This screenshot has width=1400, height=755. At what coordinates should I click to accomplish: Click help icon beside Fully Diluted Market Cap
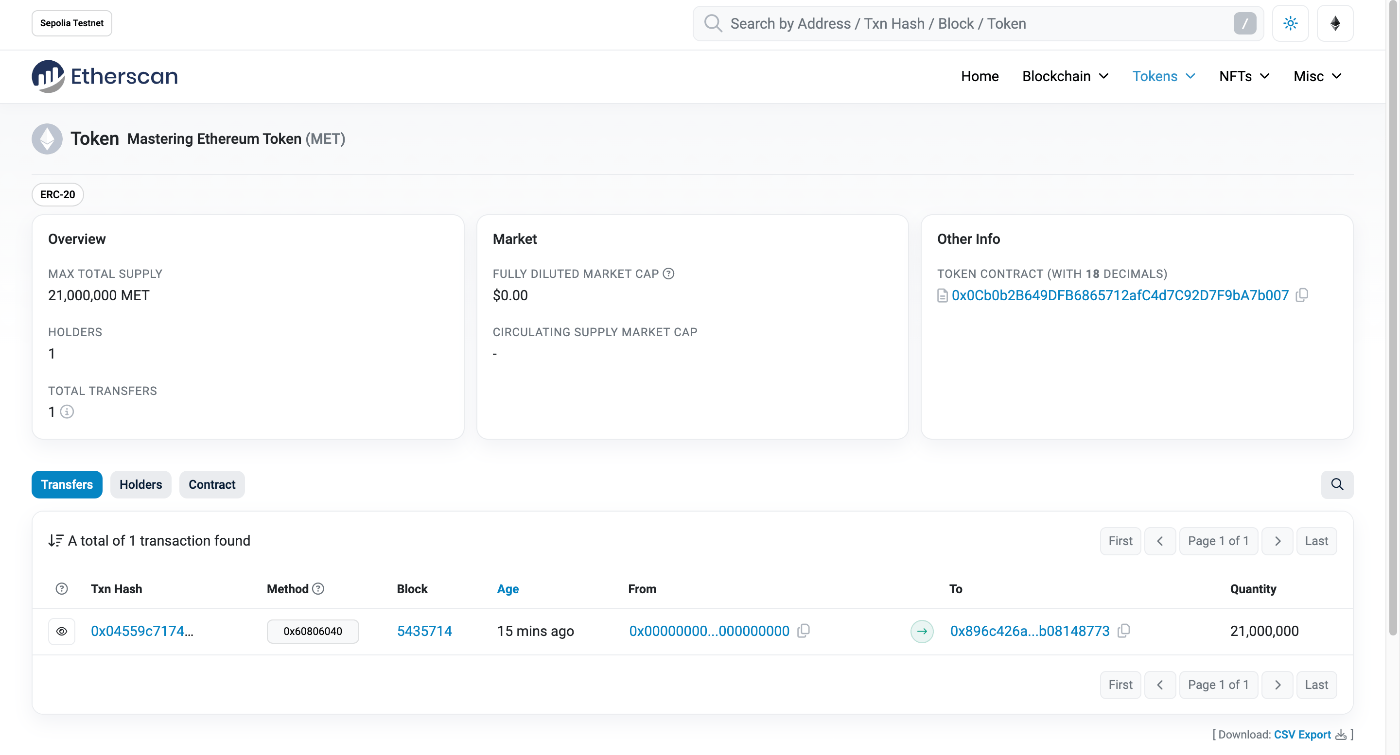tap(669, 274)
